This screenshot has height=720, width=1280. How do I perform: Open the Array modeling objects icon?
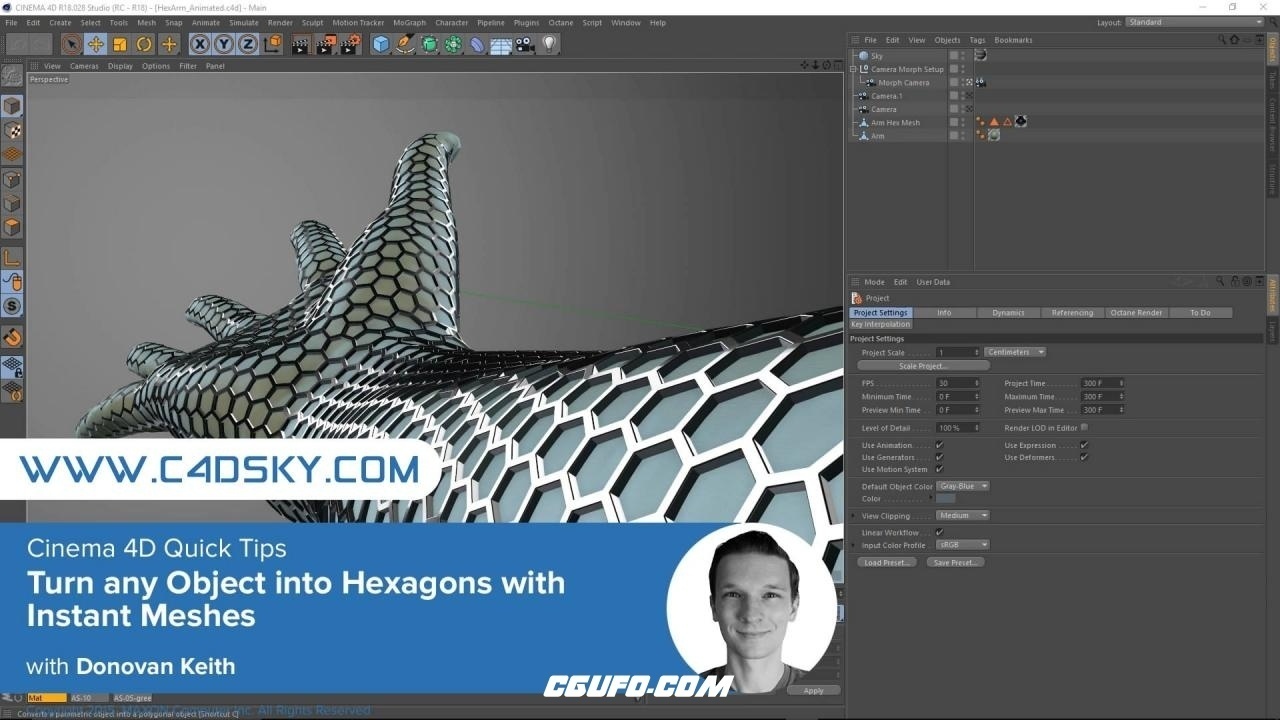click(x=453, y=44)
